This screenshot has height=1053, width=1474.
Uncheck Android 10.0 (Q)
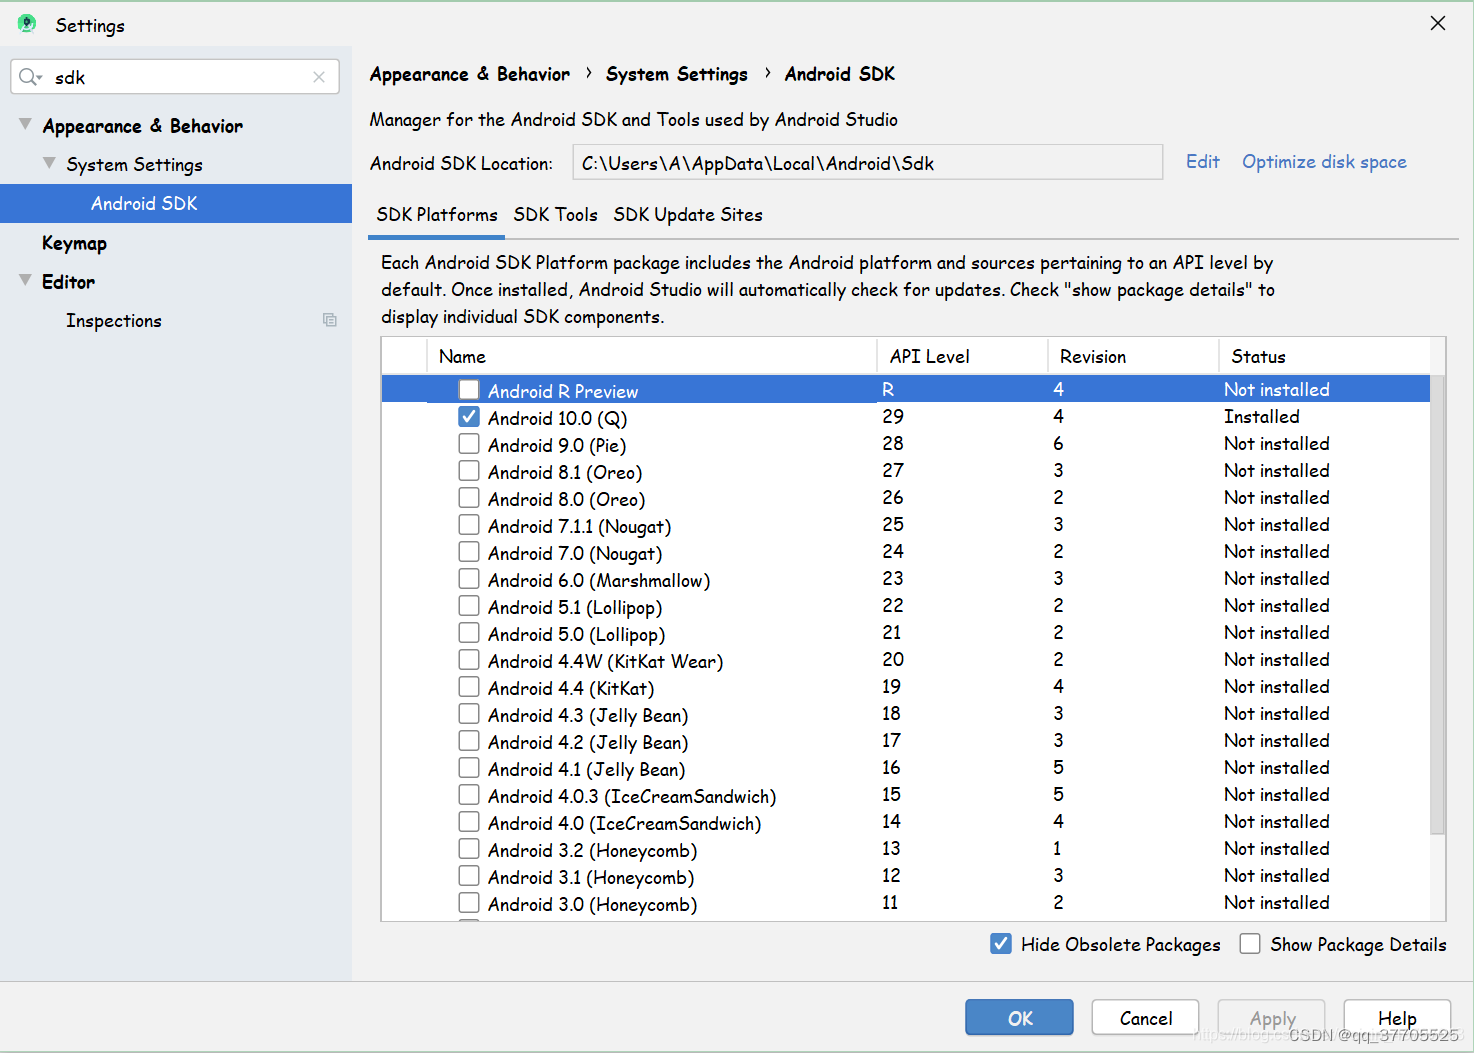[469, 416]
